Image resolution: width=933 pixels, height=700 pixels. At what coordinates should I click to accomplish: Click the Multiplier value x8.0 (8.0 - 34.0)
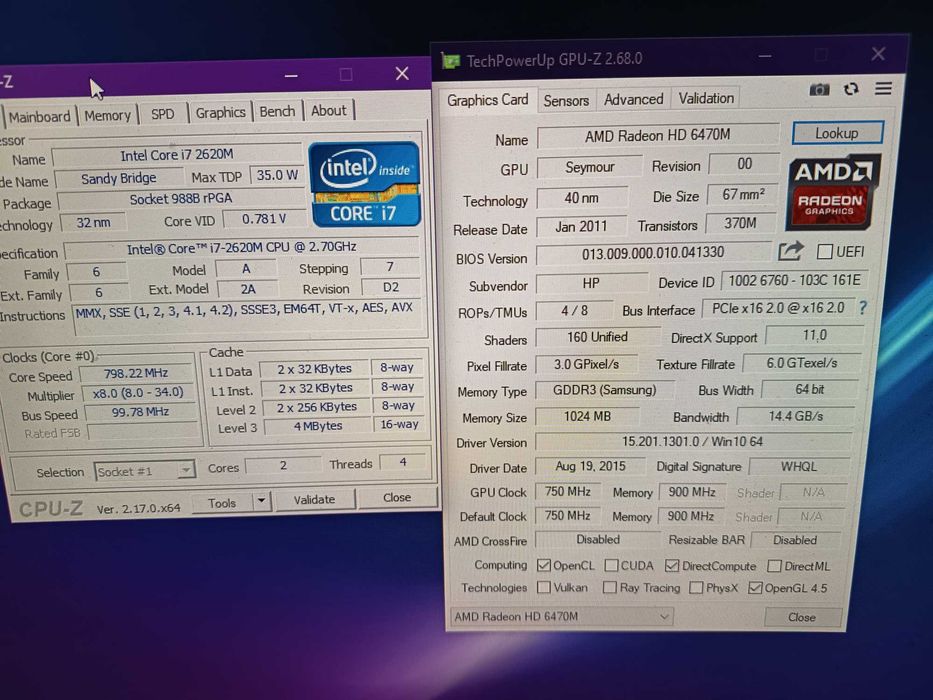coord(138,392)
